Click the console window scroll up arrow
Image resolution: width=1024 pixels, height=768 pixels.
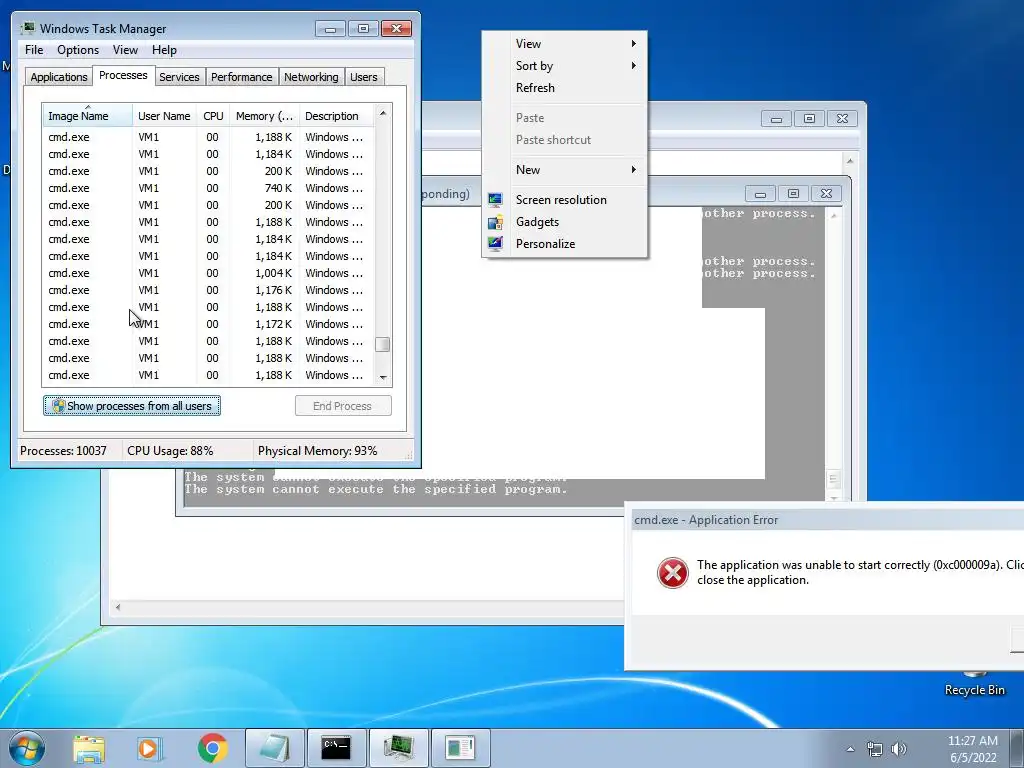click(833, 215)
